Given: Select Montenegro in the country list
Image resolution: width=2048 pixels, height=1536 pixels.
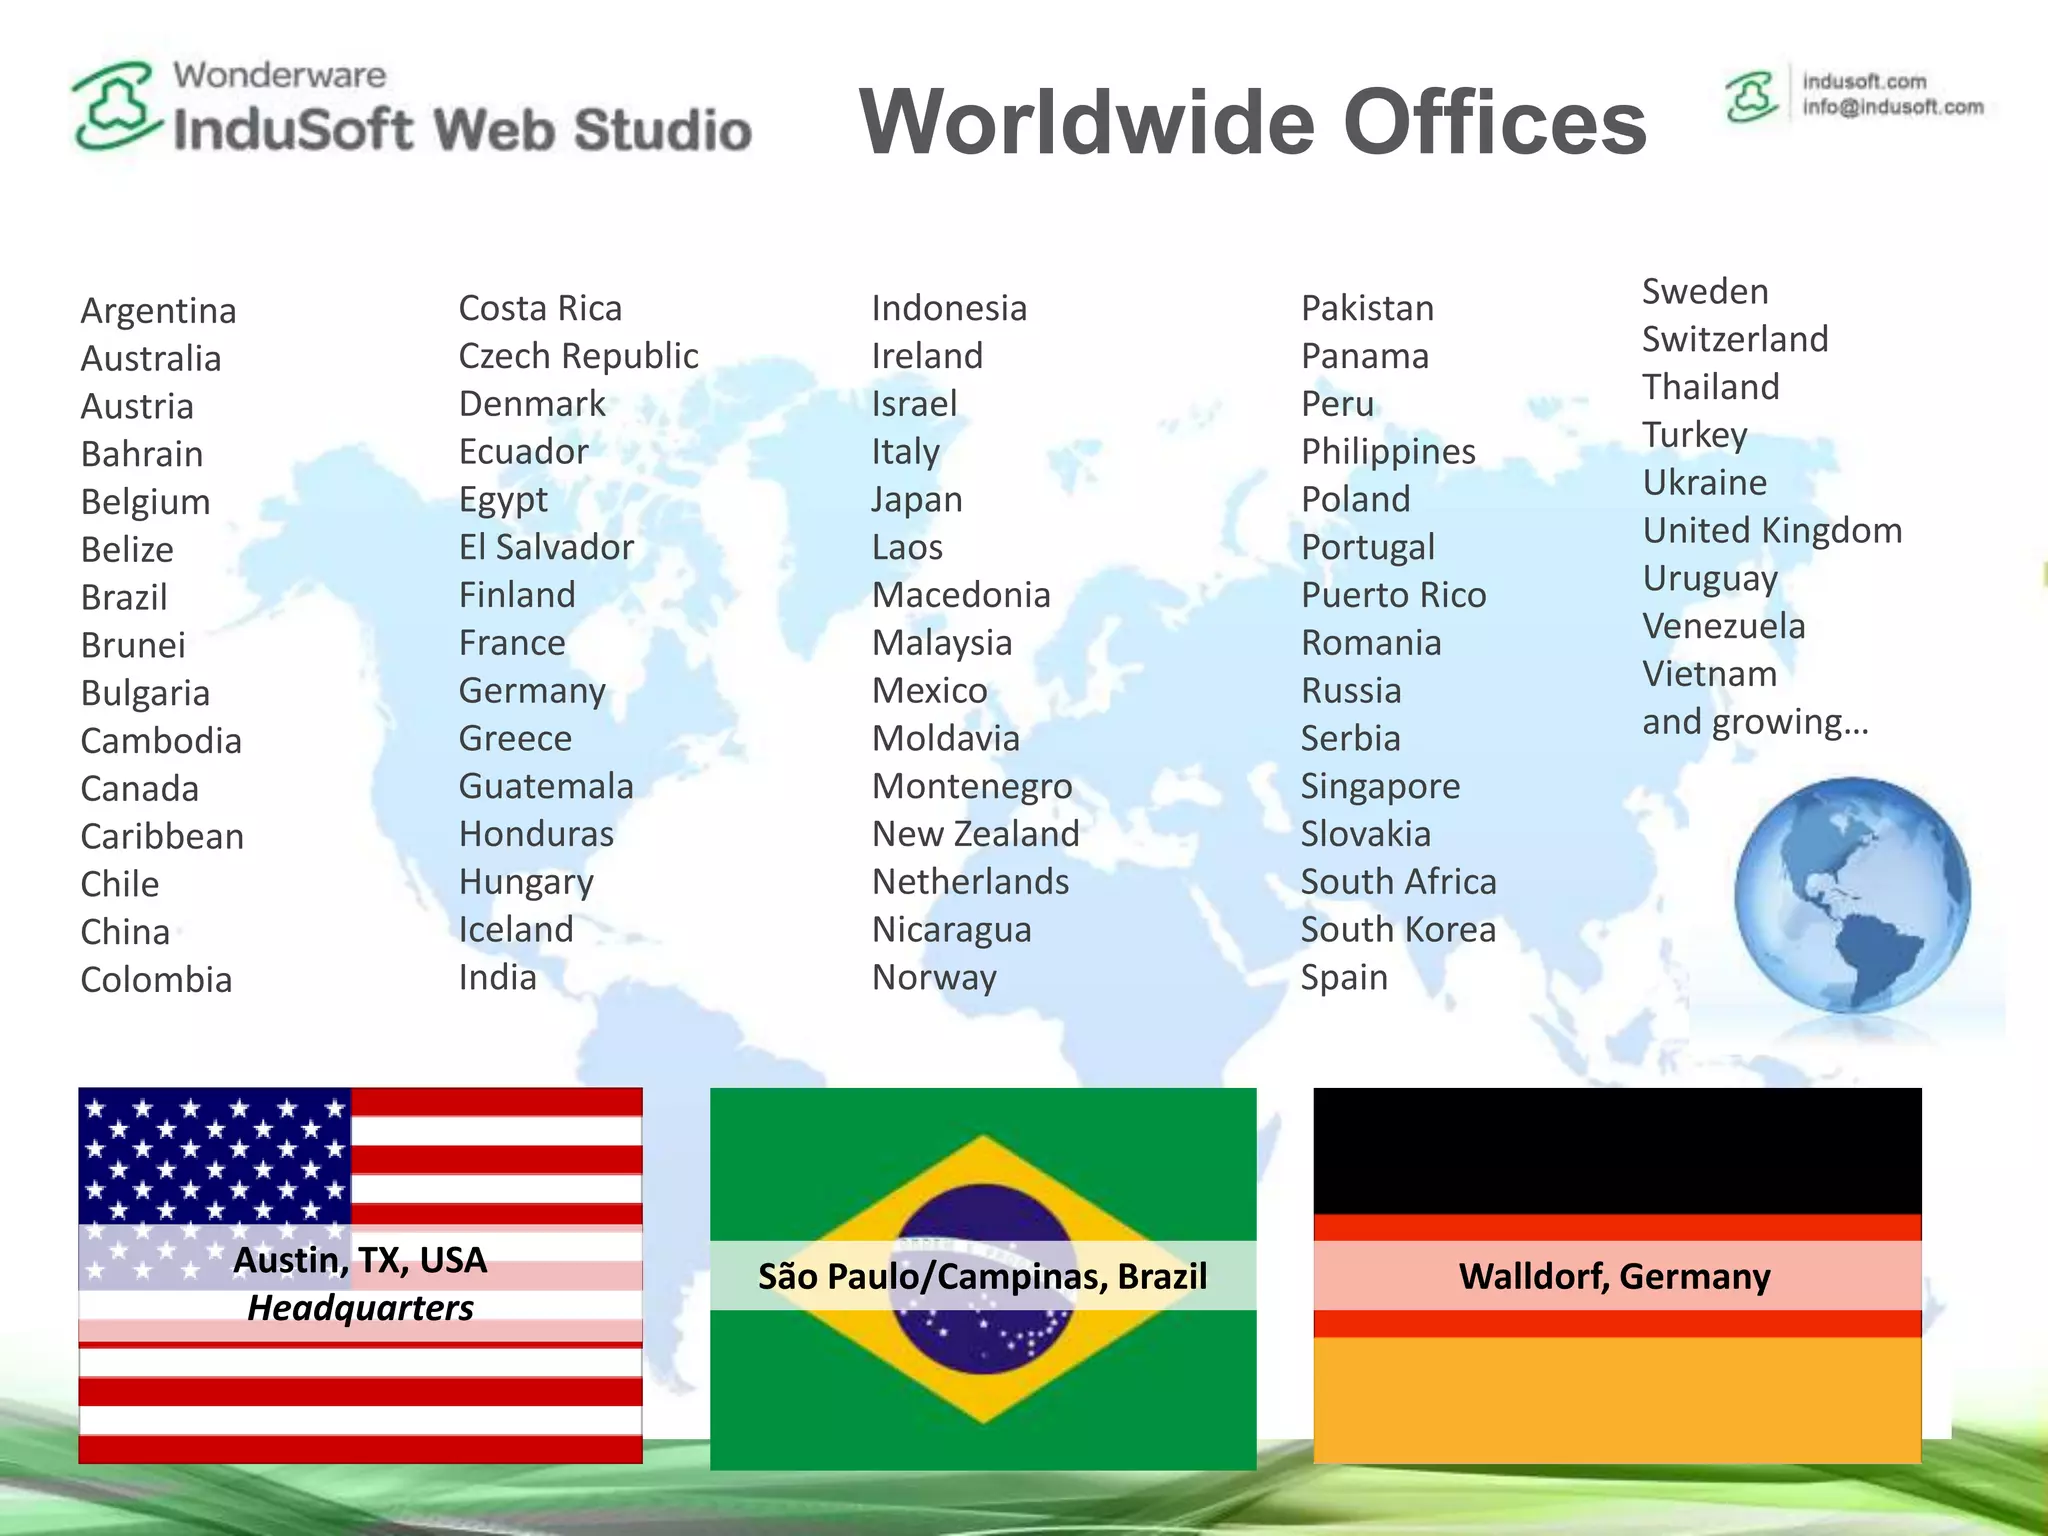Looking at the screenshot, I should [x=972, y=787].
